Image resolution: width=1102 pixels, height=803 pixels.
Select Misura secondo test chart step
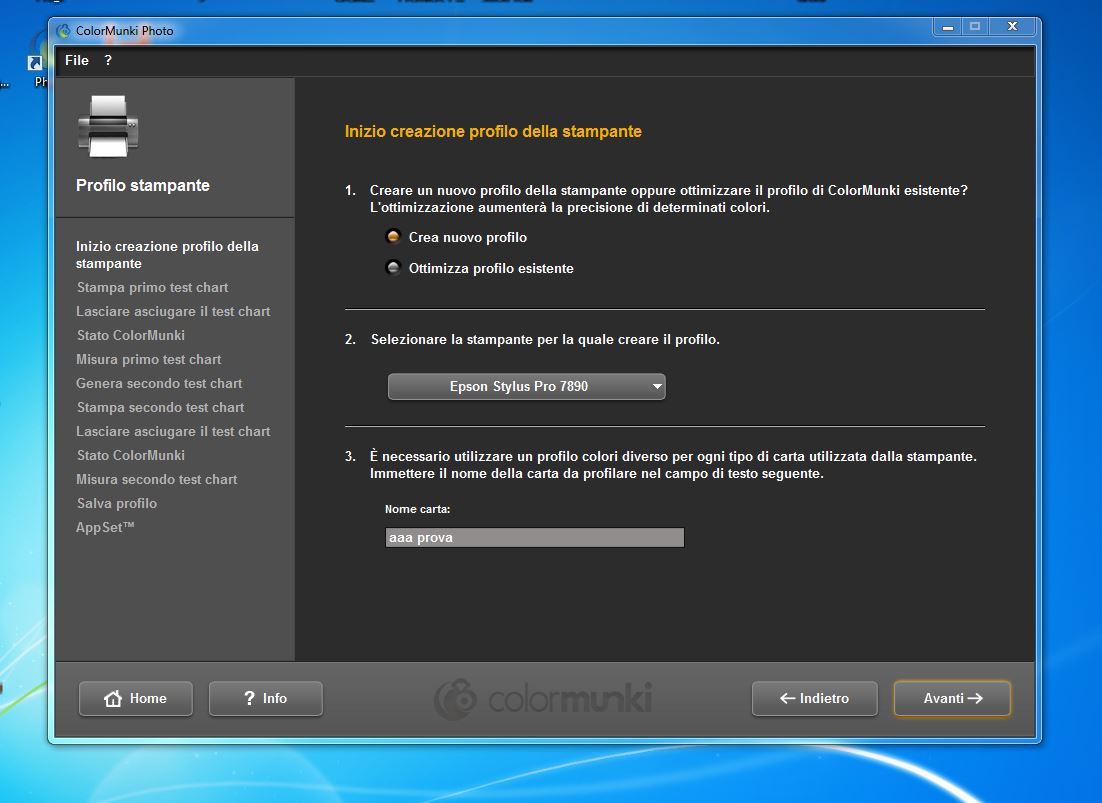[x=156, y=479]
